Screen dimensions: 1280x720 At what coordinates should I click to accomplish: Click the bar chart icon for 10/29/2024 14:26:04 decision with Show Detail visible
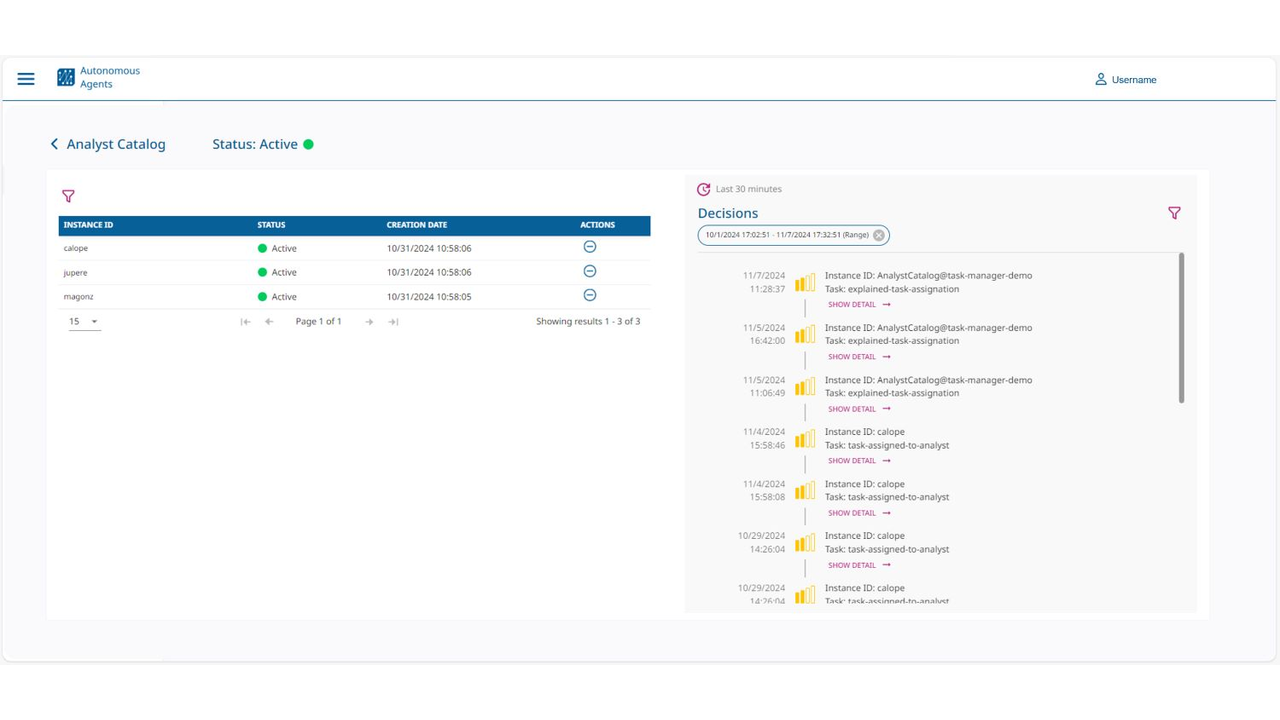(x=805, y=543)
